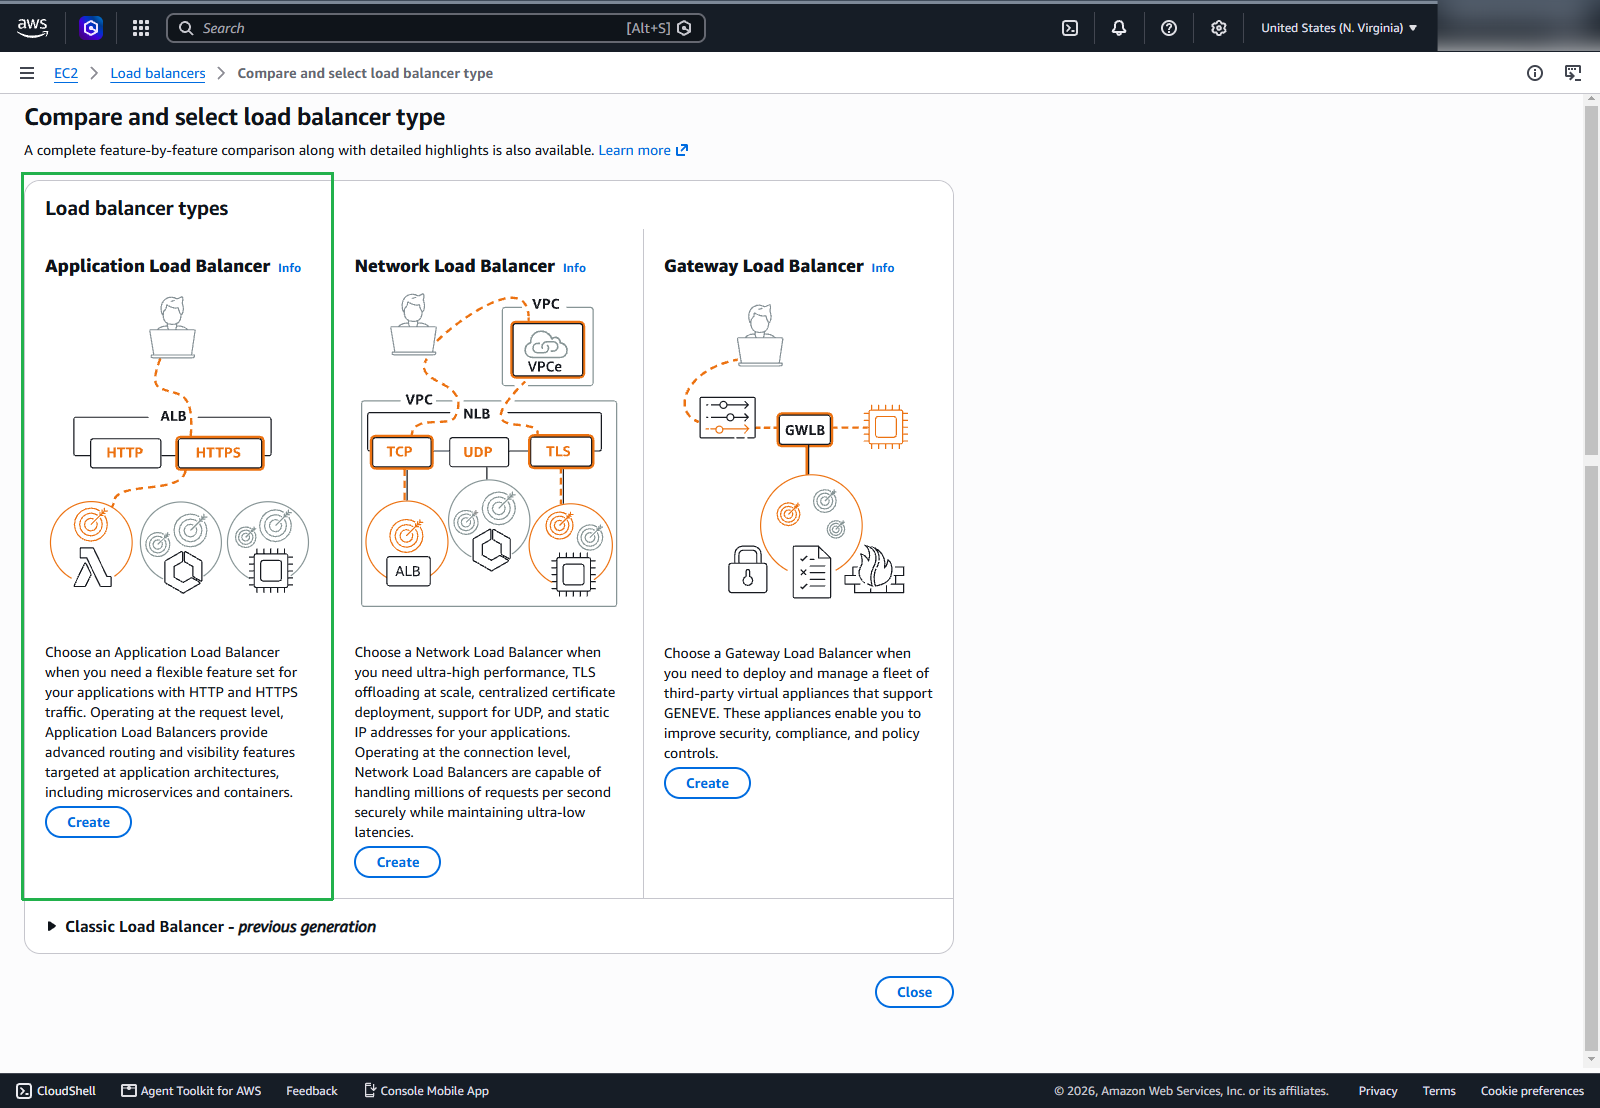Open Feedback in the footer

point(312,1091)
